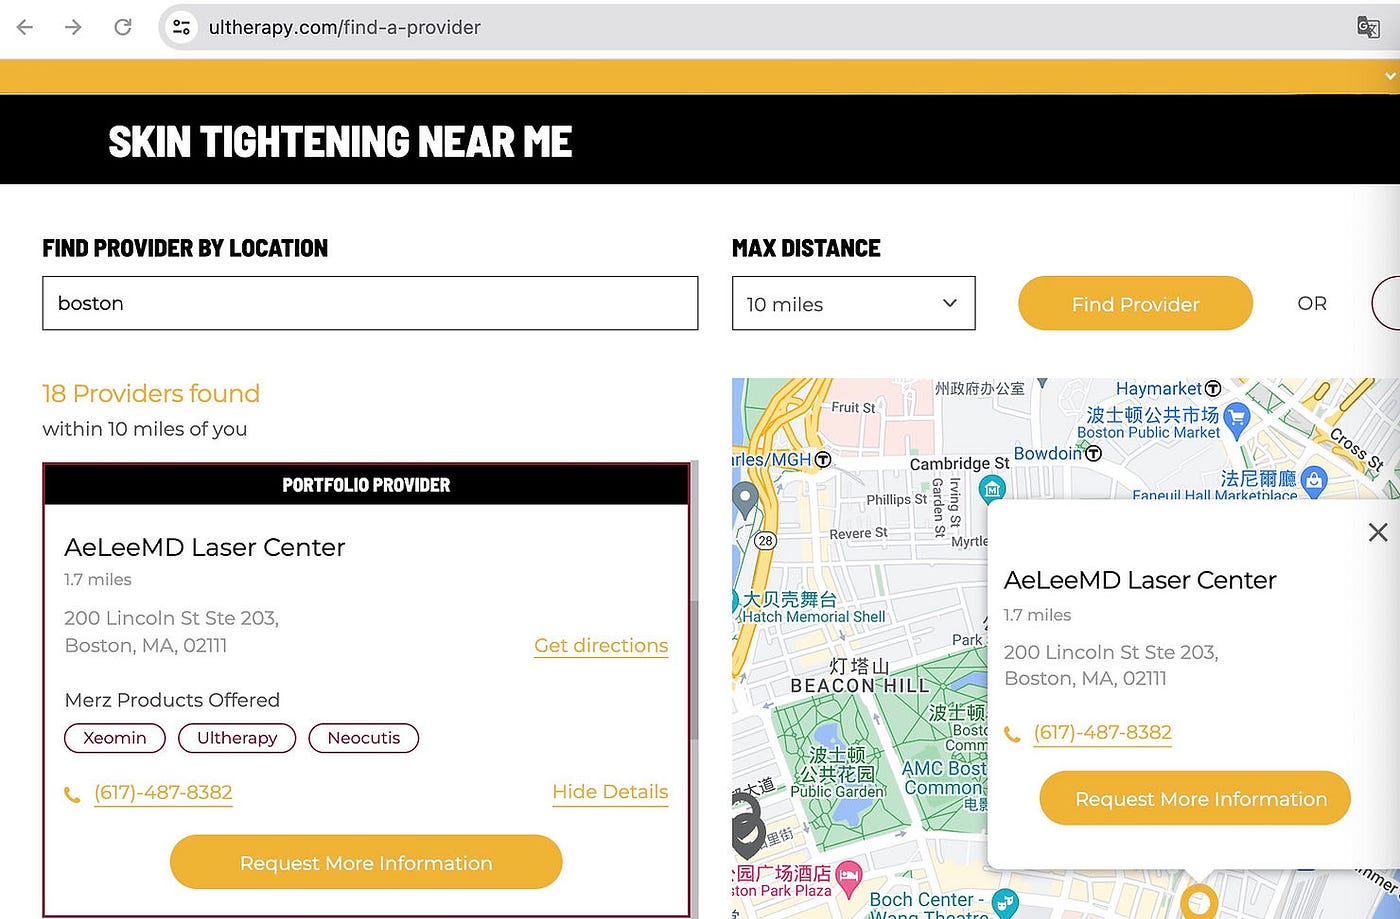Click Boston Public Market shopping pin

pos(1237,418)
